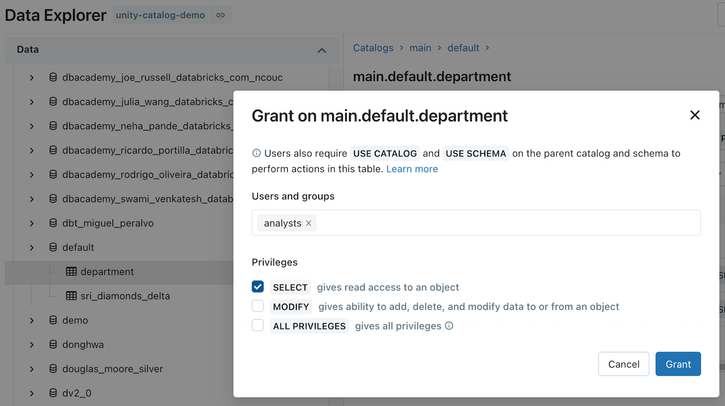Click database icon for dbt_miguel_peralvo
Screen dimensions: 725x406
[53, 223]
